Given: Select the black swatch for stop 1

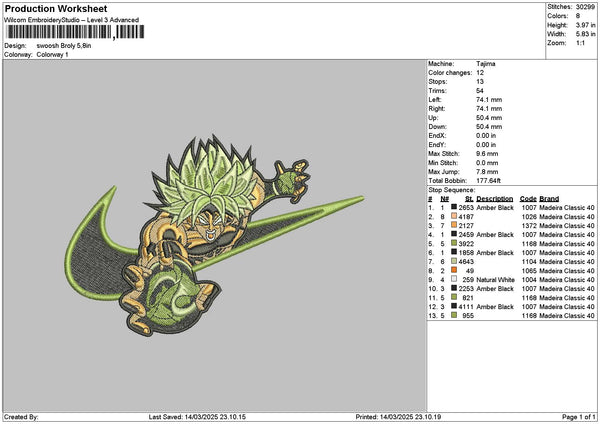Looking at the screenshot, I should (455, 207).
